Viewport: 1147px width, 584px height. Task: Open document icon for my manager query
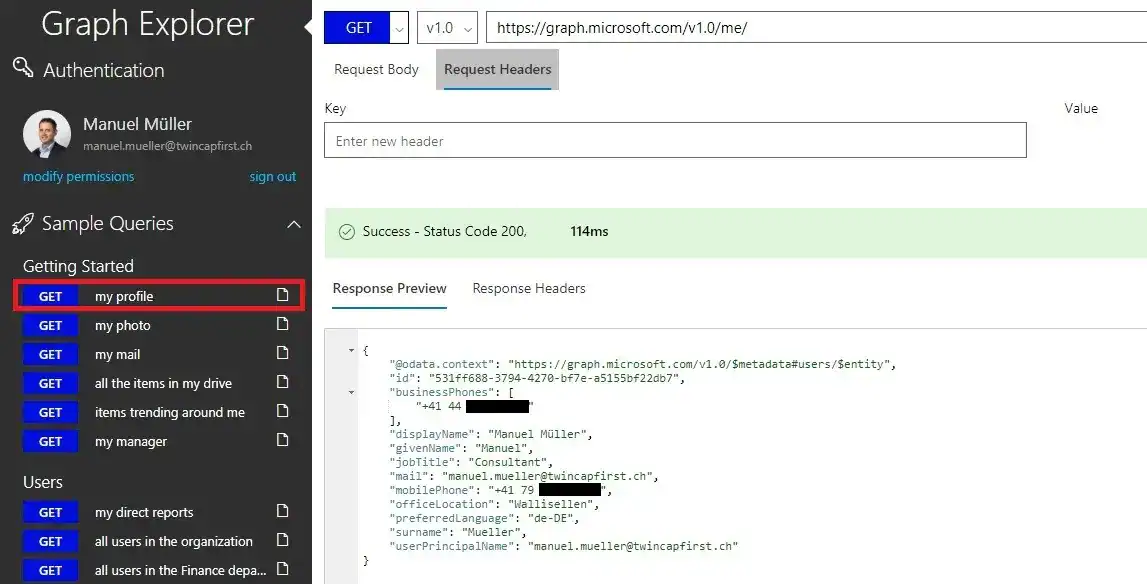tap(282, 440)
